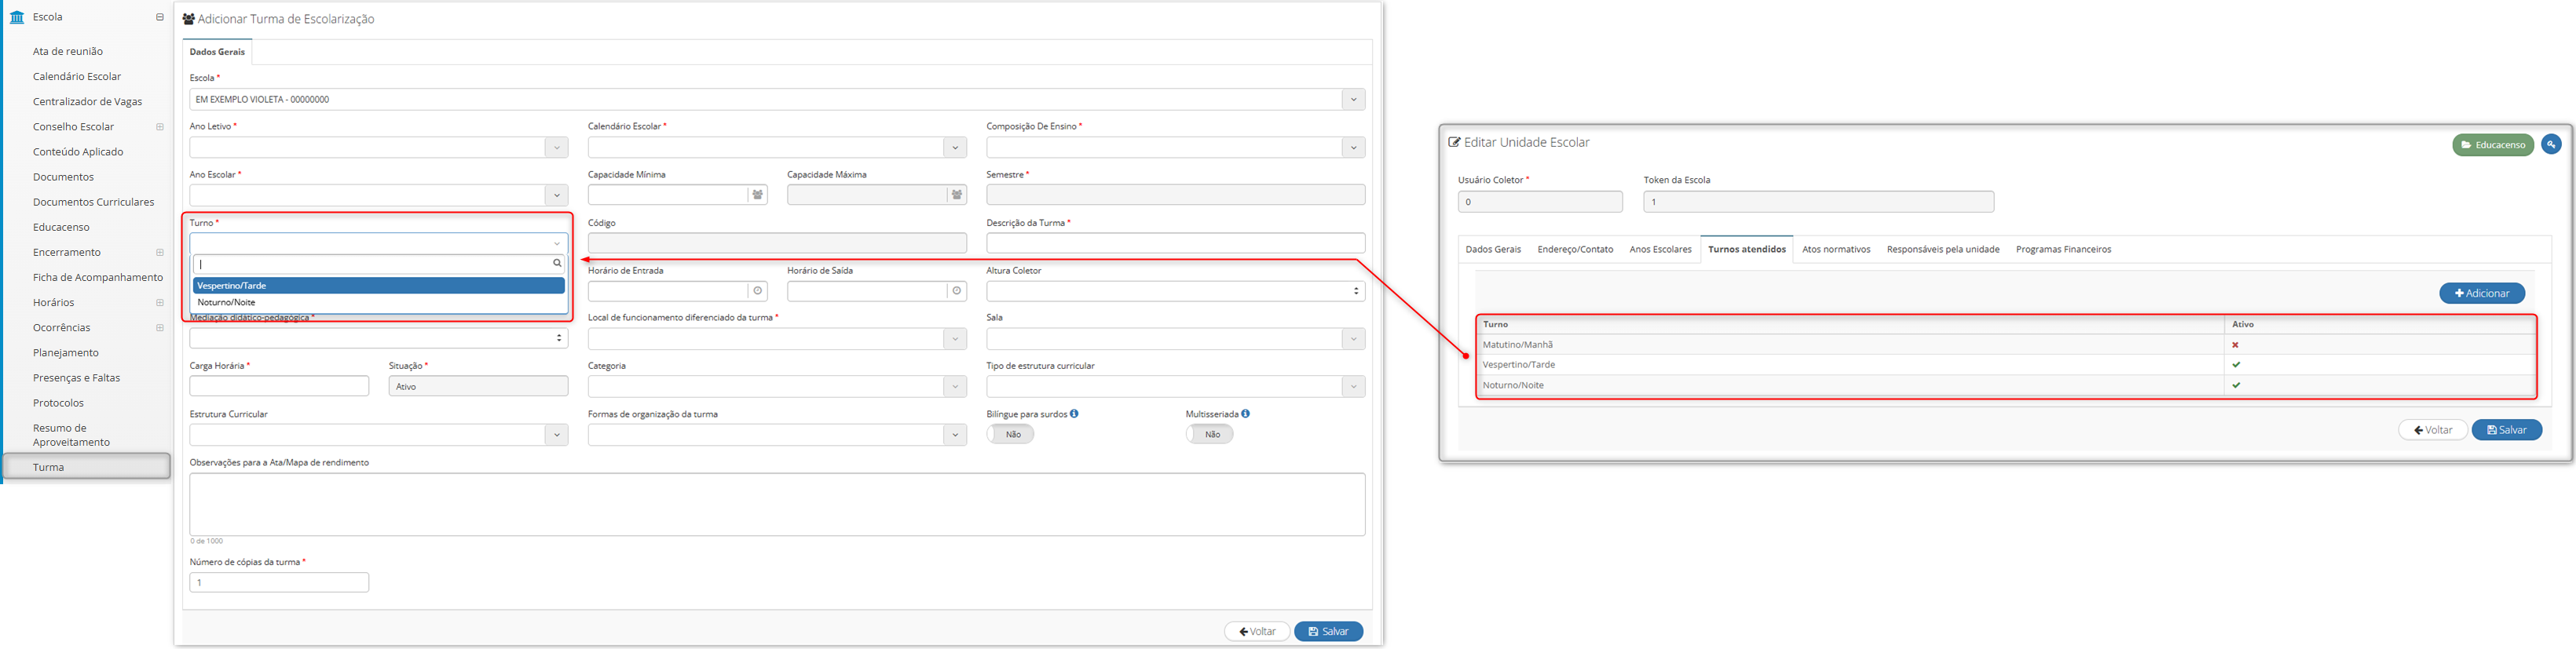The width and height of the screenshot is (2576, 649).
Task: Click the Capacidade Mínima input field
Action: click(x=668, y=195)
